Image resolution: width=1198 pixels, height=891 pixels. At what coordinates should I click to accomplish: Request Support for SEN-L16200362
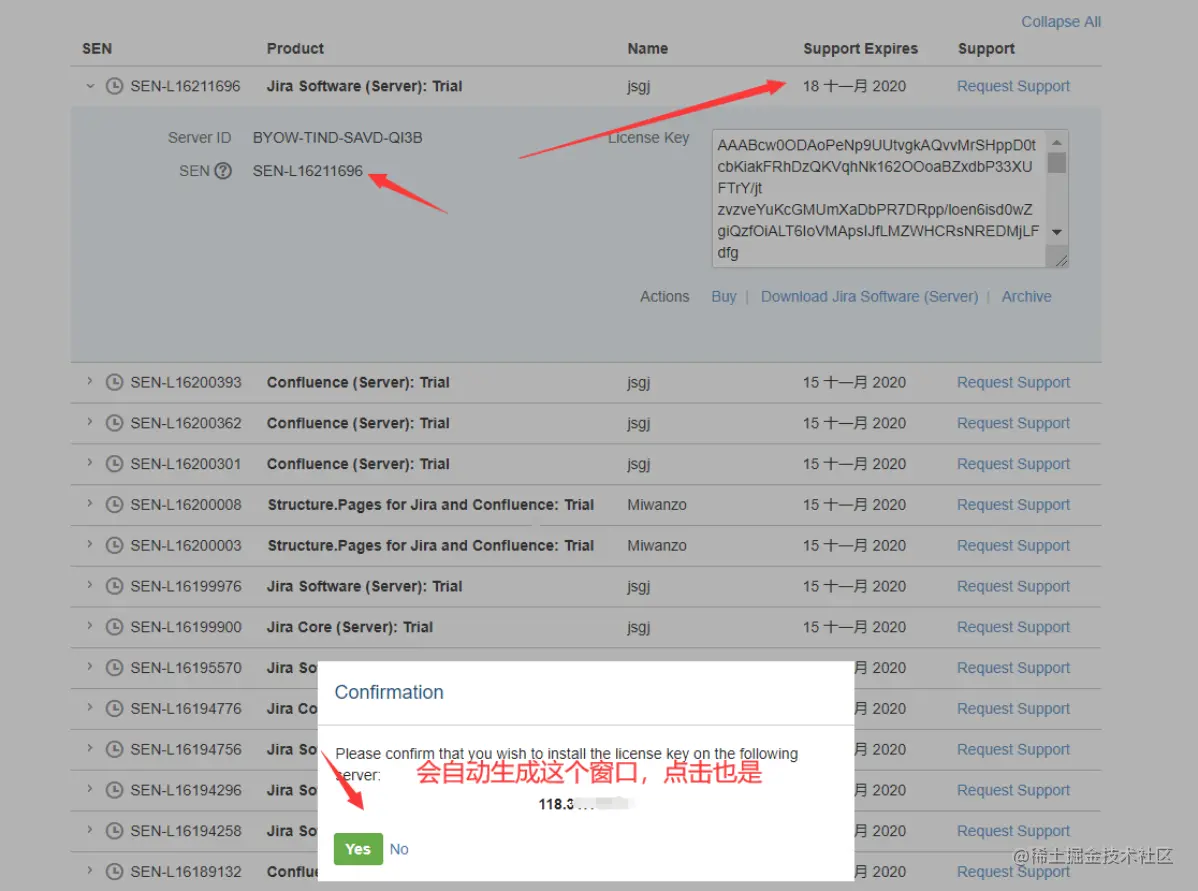click(1013, 423)
